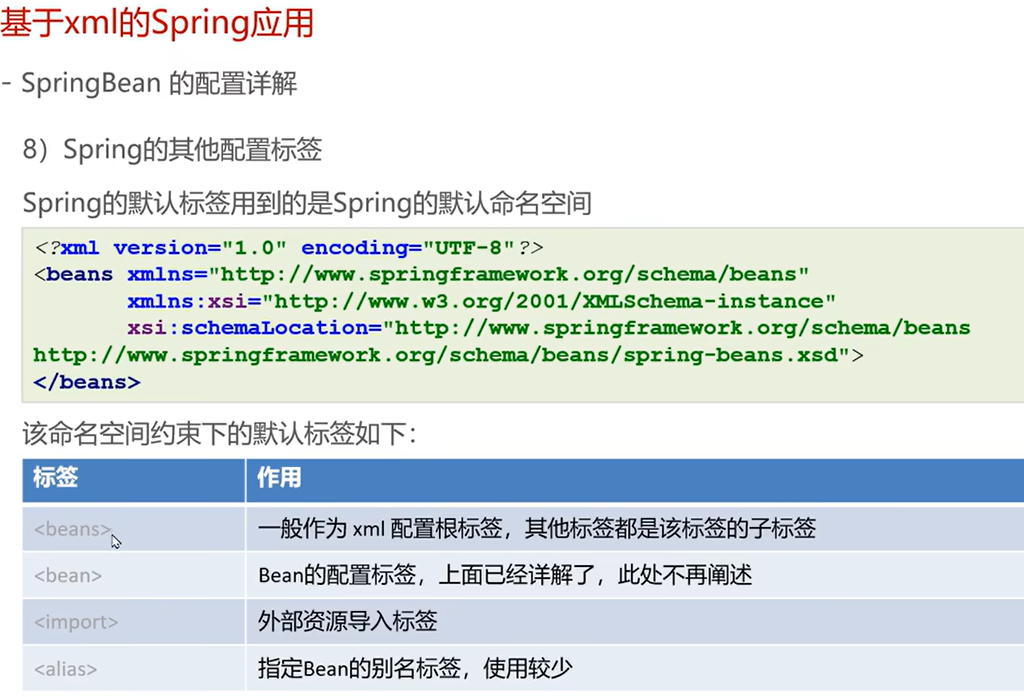Click the "标签" table column header
Image resolution: width=1024 pixels, height=697 pixels.
(55, 478)
